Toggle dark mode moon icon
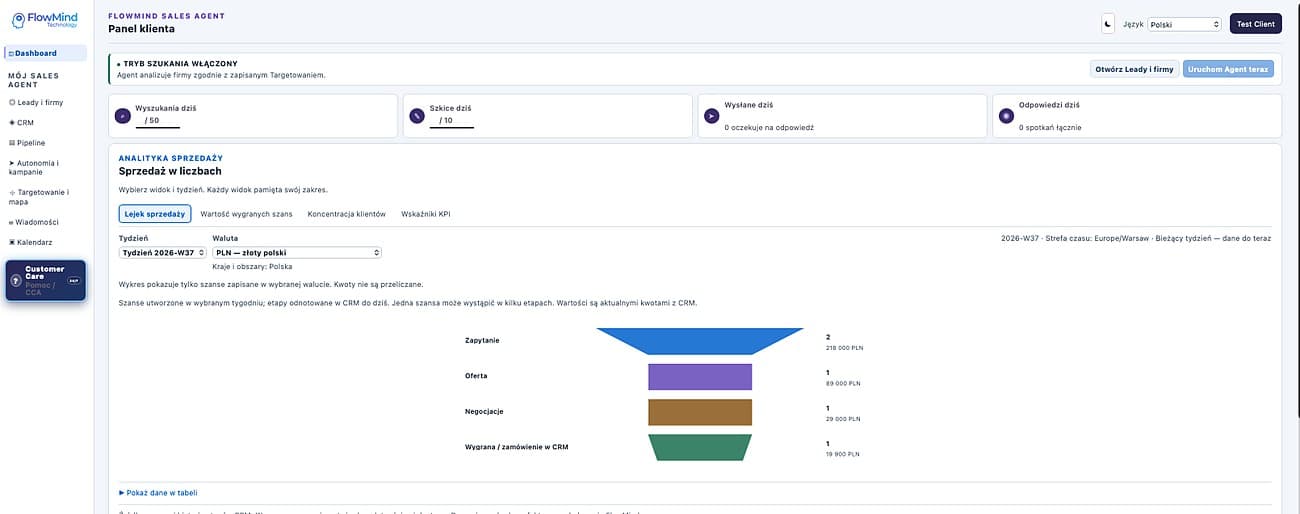The width and height of the screenshot is (1300, 514). click(1108, 24)
